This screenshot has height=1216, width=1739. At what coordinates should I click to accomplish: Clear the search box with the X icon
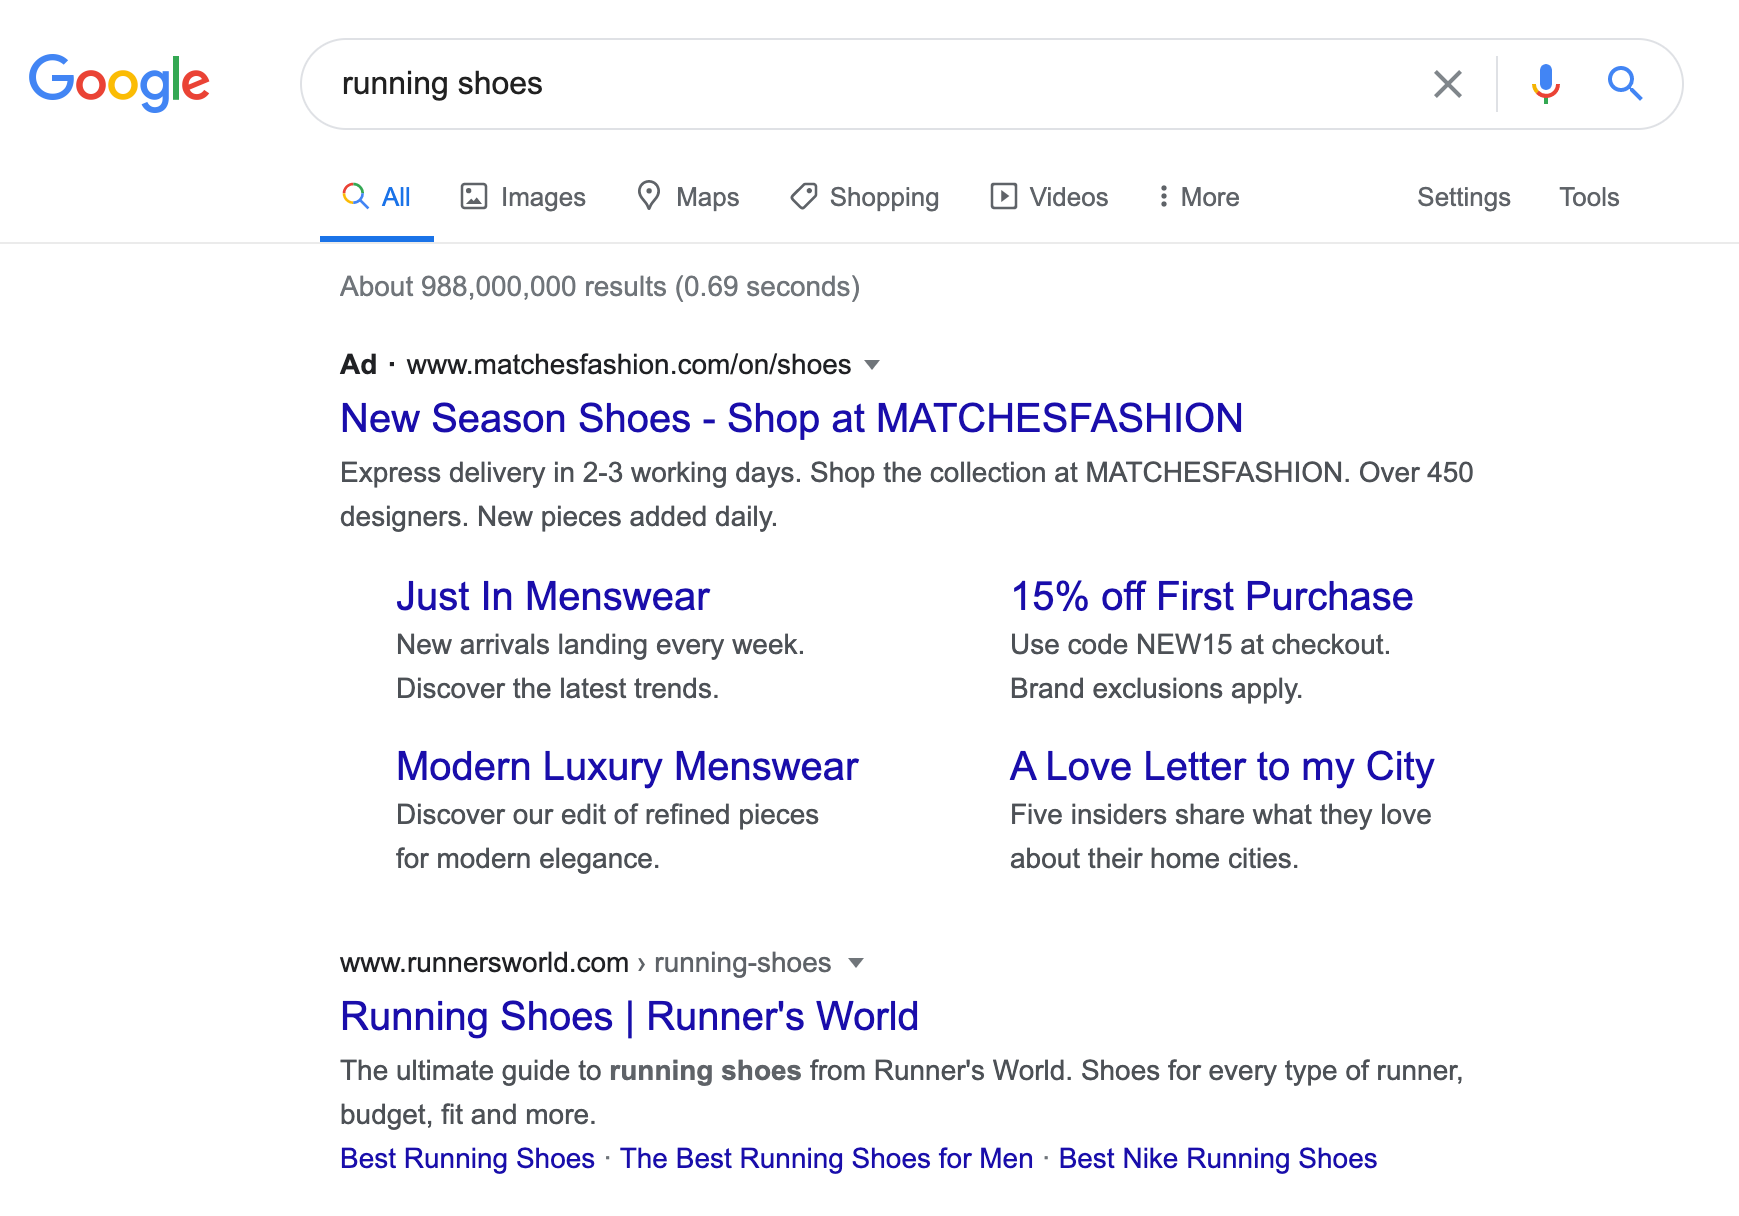point(1447,84)
